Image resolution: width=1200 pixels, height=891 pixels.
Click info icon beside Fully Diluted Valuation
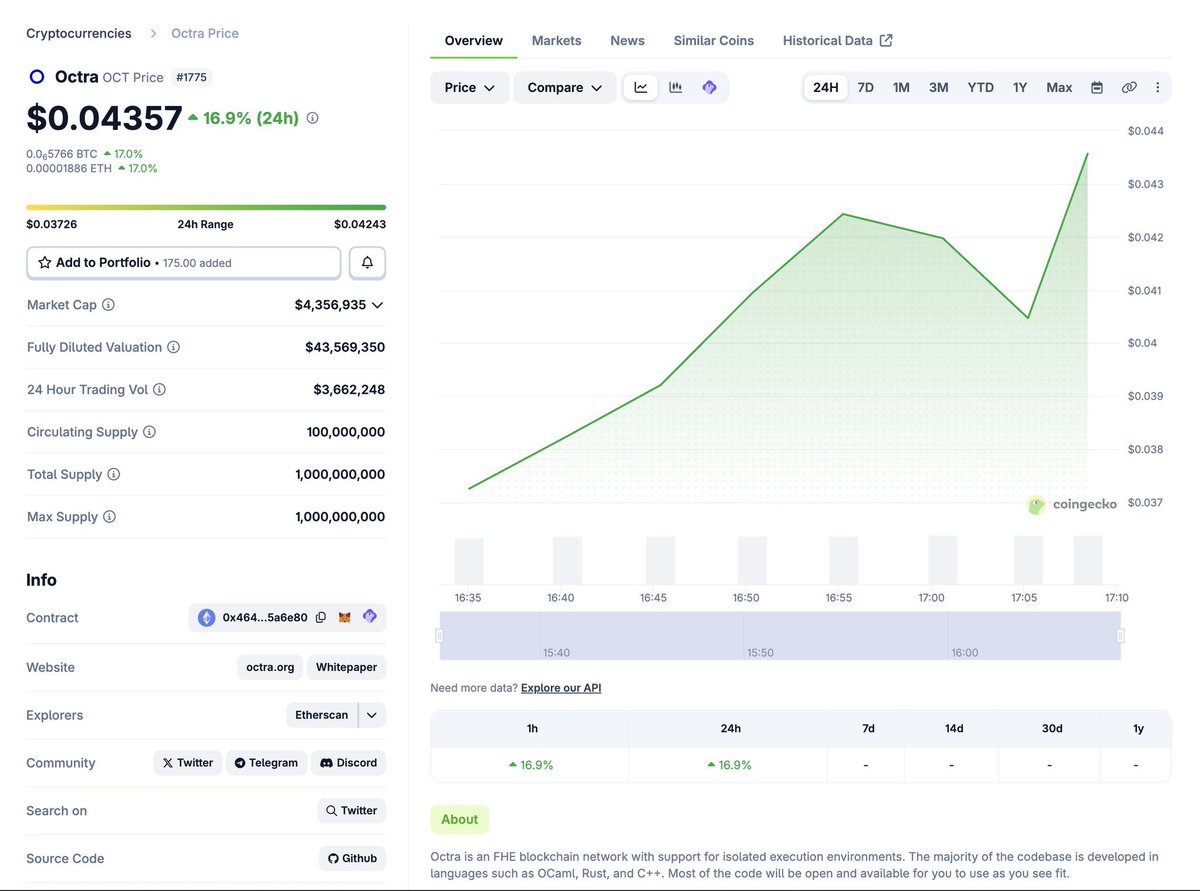tap(173, 347)
